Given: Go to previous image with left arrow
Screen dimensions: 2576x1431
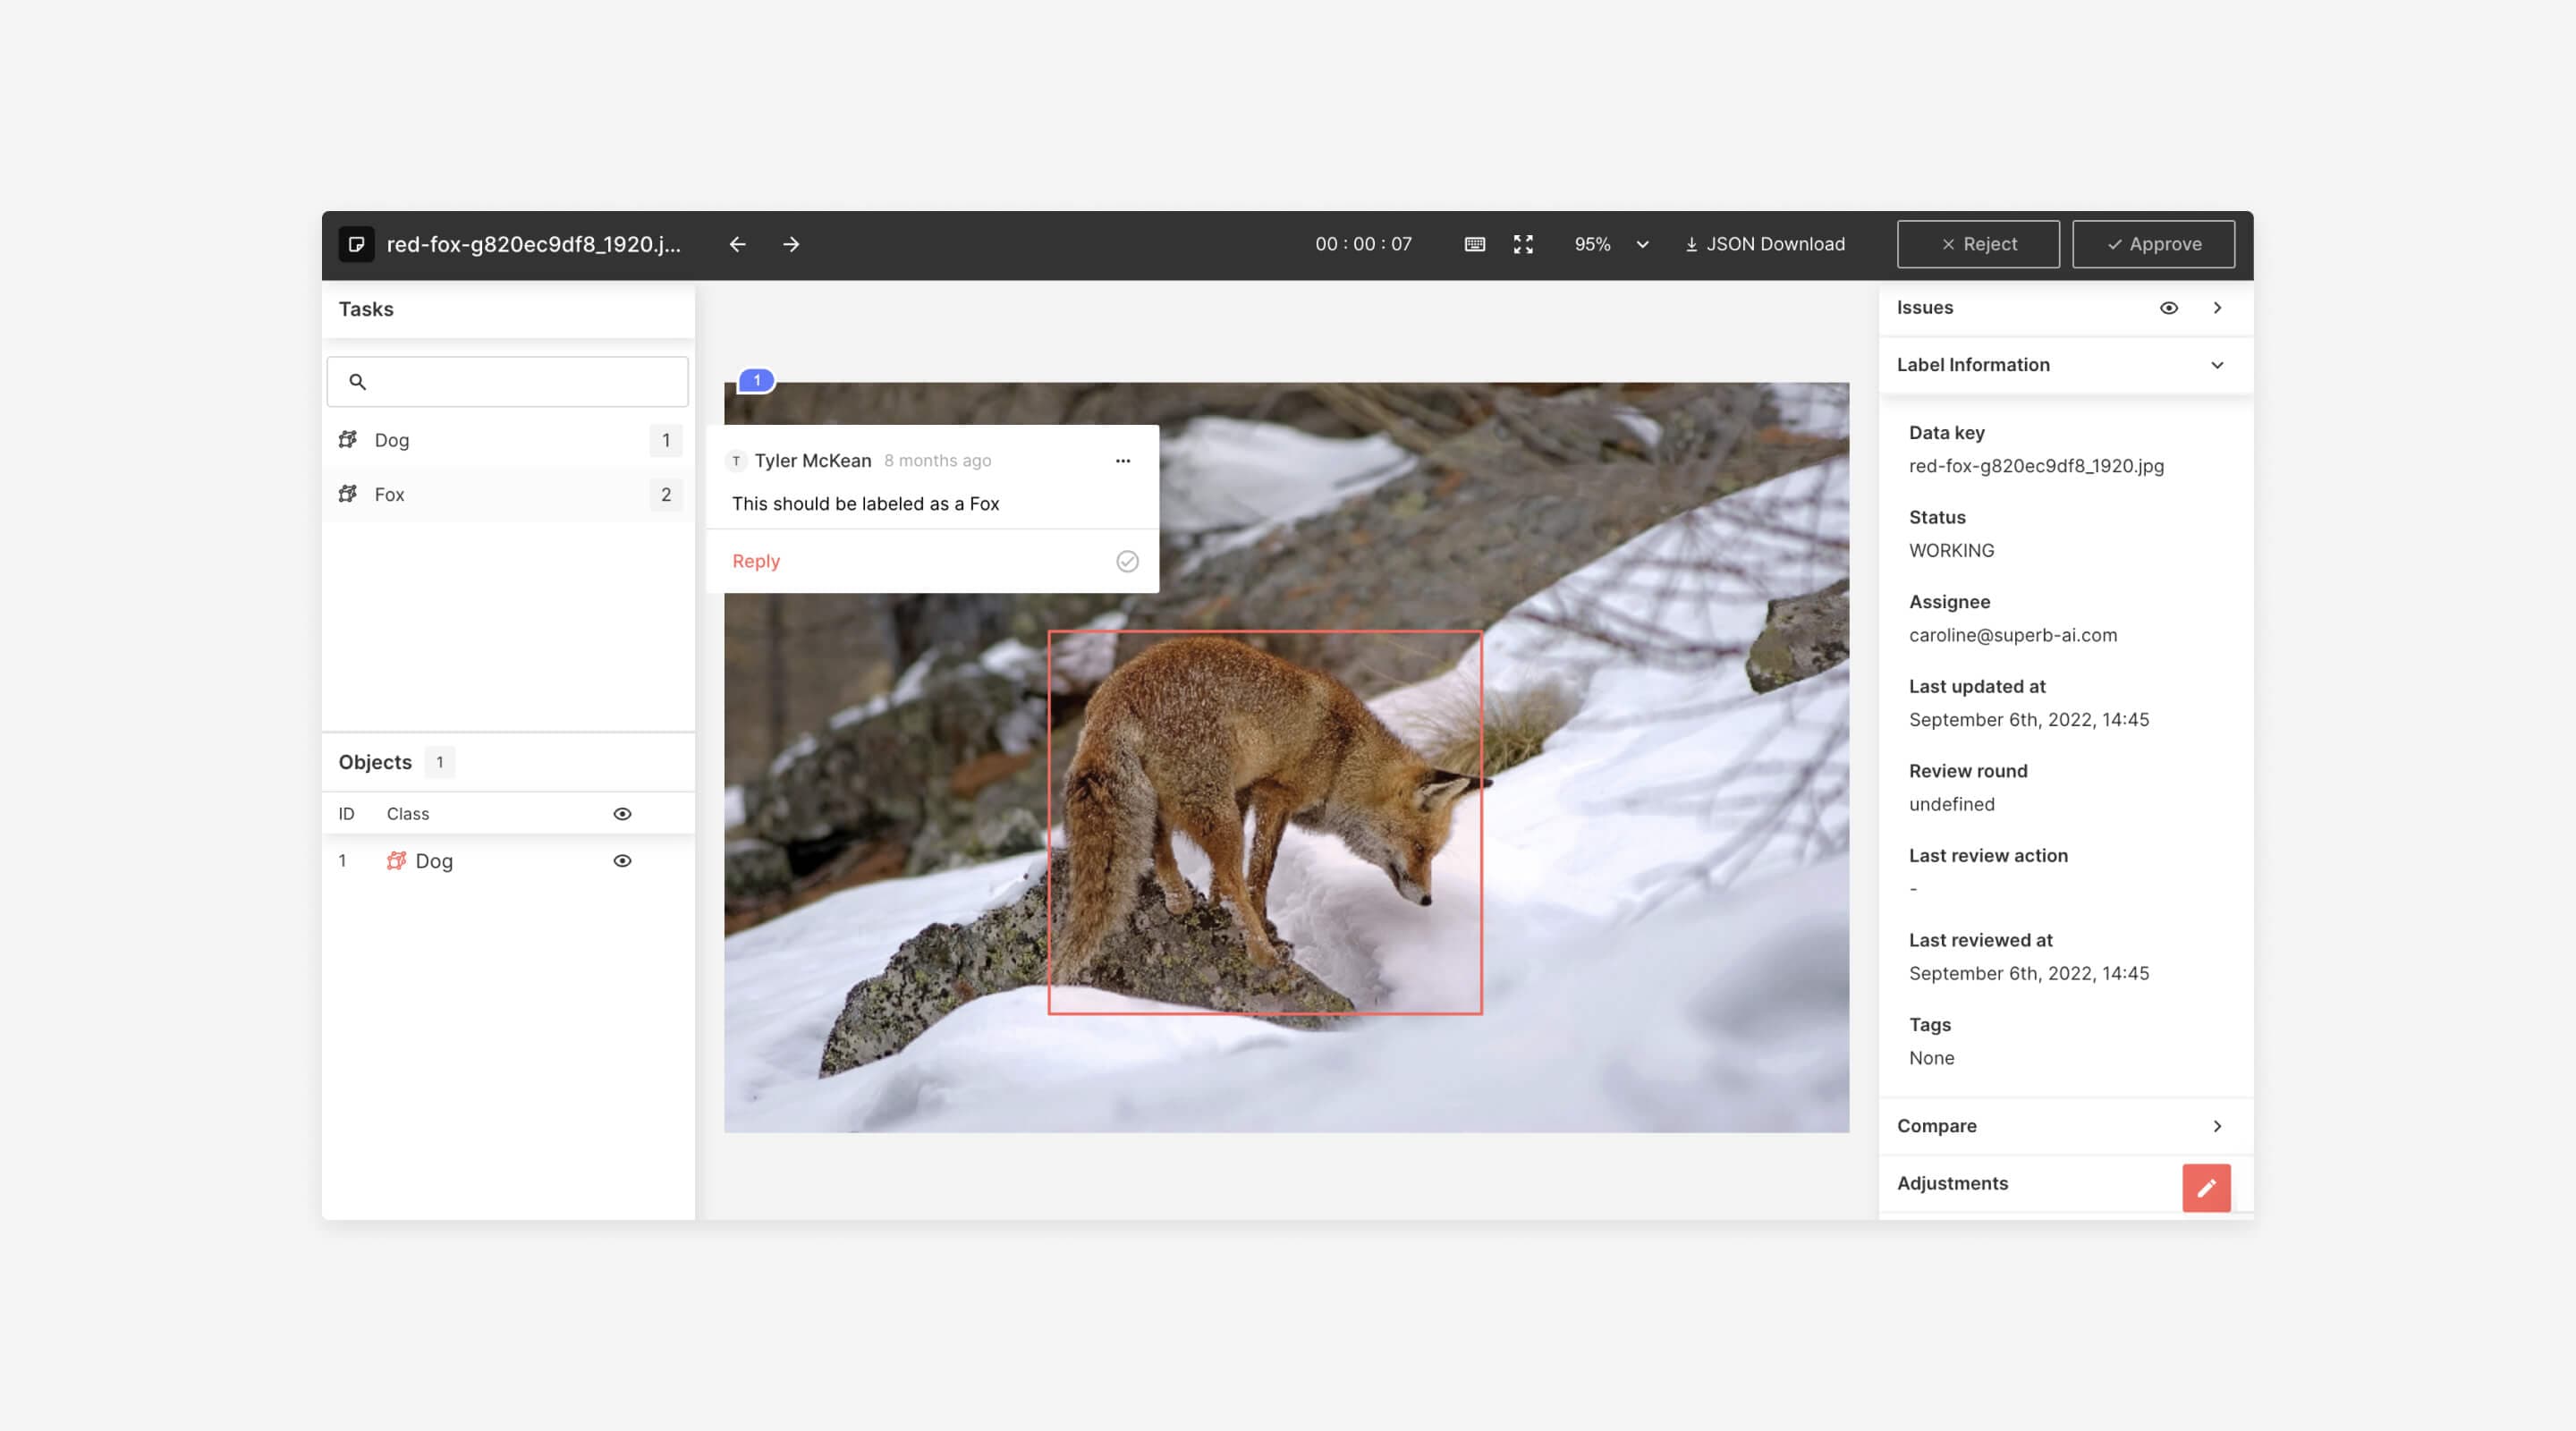Looking at the screenshot, I should [737, 244].
